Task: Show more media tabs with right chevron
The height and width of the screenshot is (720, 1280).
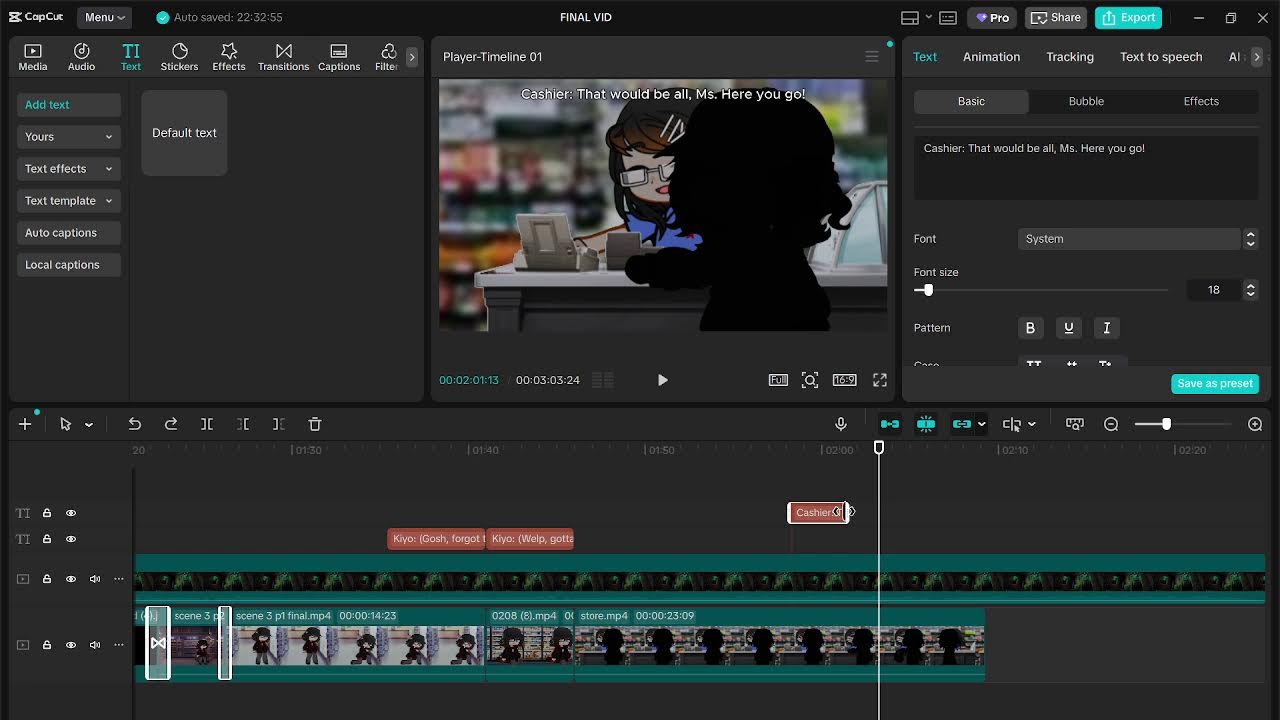Action: tap(411, 57)
